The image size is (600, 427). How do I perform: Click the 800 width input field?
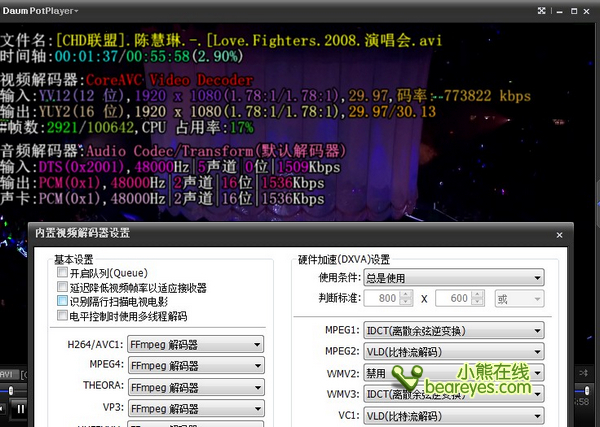[x=382, y=298]
